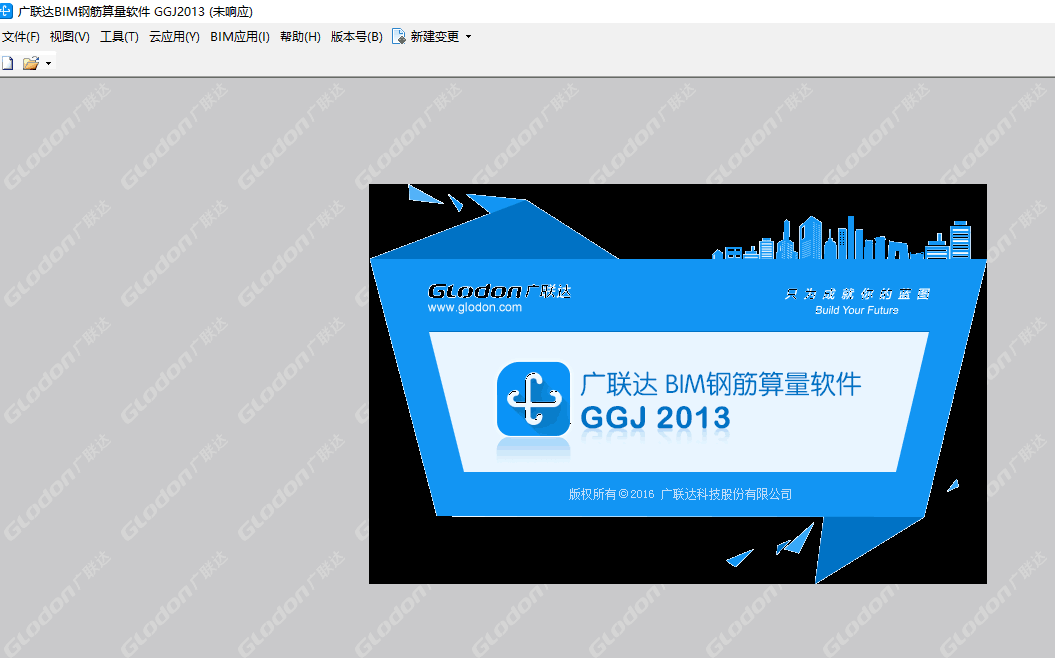Viewport: 1055px width, 658px height.
Task: Open the 文件(F) menu
Action: (21, 37)
